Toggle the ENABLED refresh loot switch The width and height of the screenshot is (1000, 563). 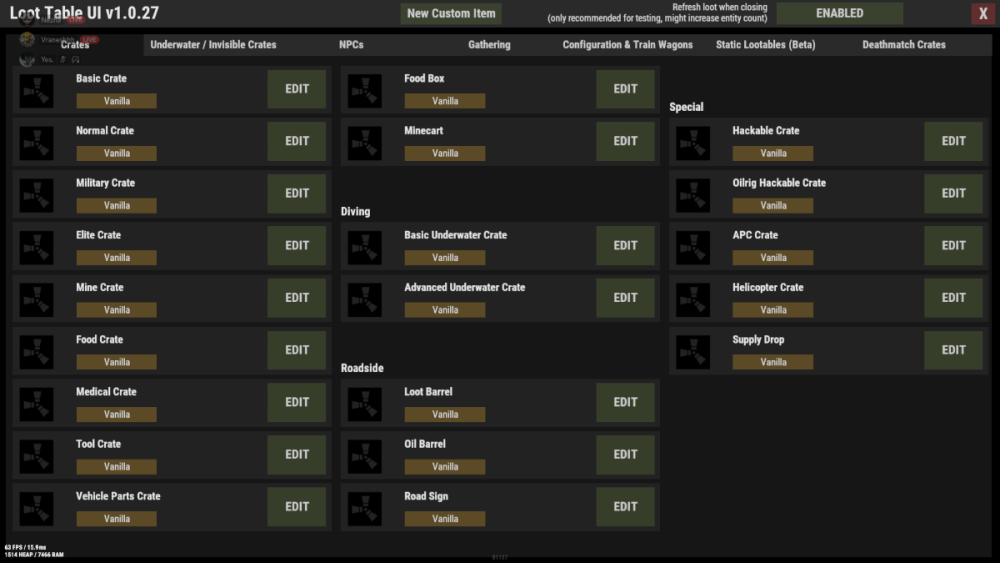point(839,14)
